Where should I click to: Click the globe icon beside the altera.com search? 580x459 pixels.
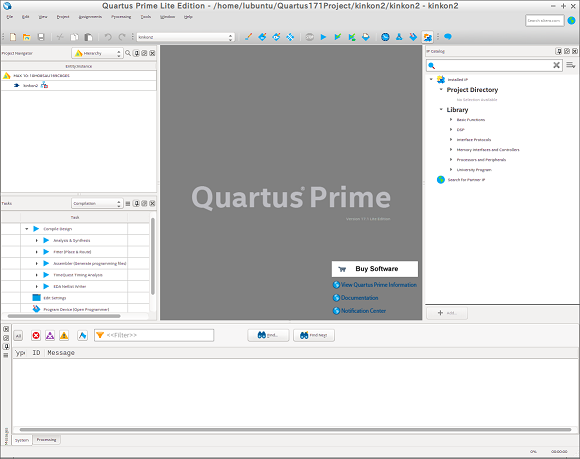click(571, 20)
